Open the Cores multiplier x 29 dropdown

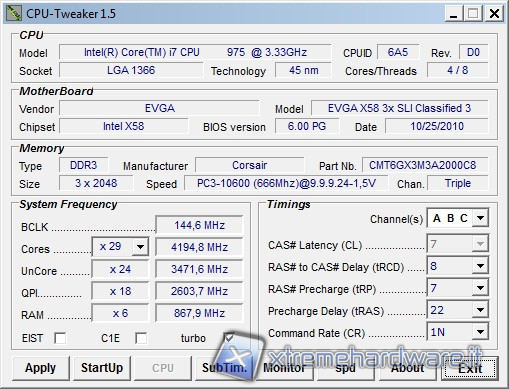(120, 247)
